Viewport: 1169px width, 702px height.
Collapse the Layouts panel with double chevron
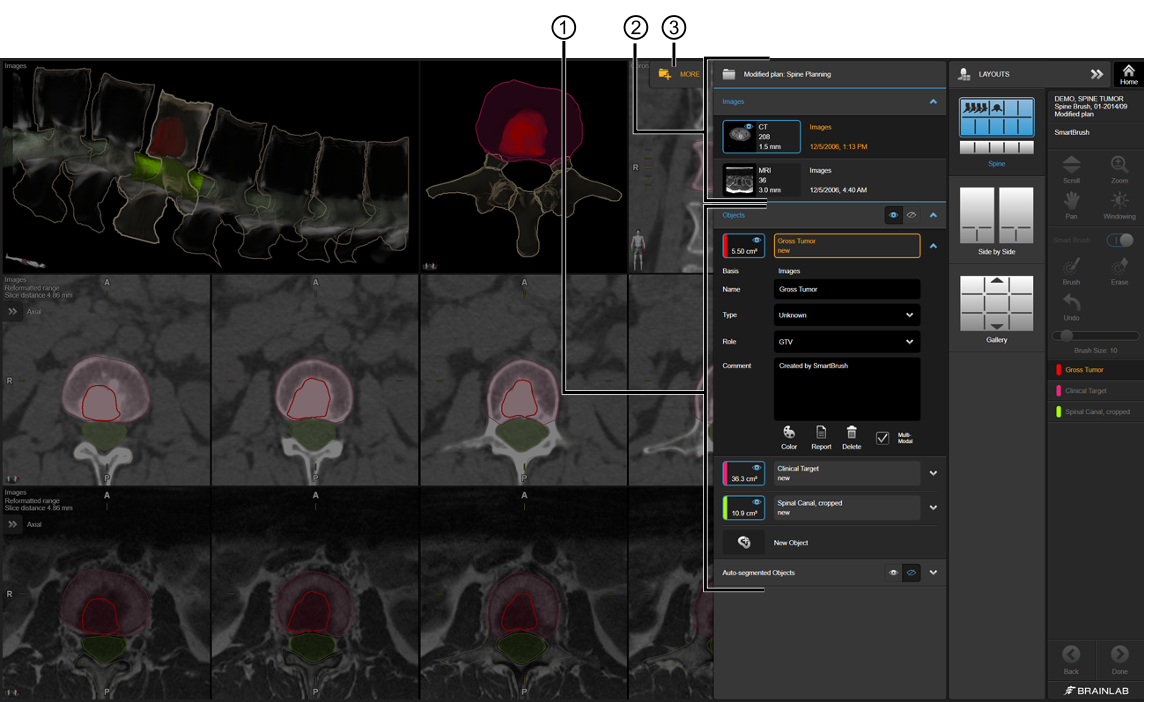pyautogui.click(x=1096, y=74)
